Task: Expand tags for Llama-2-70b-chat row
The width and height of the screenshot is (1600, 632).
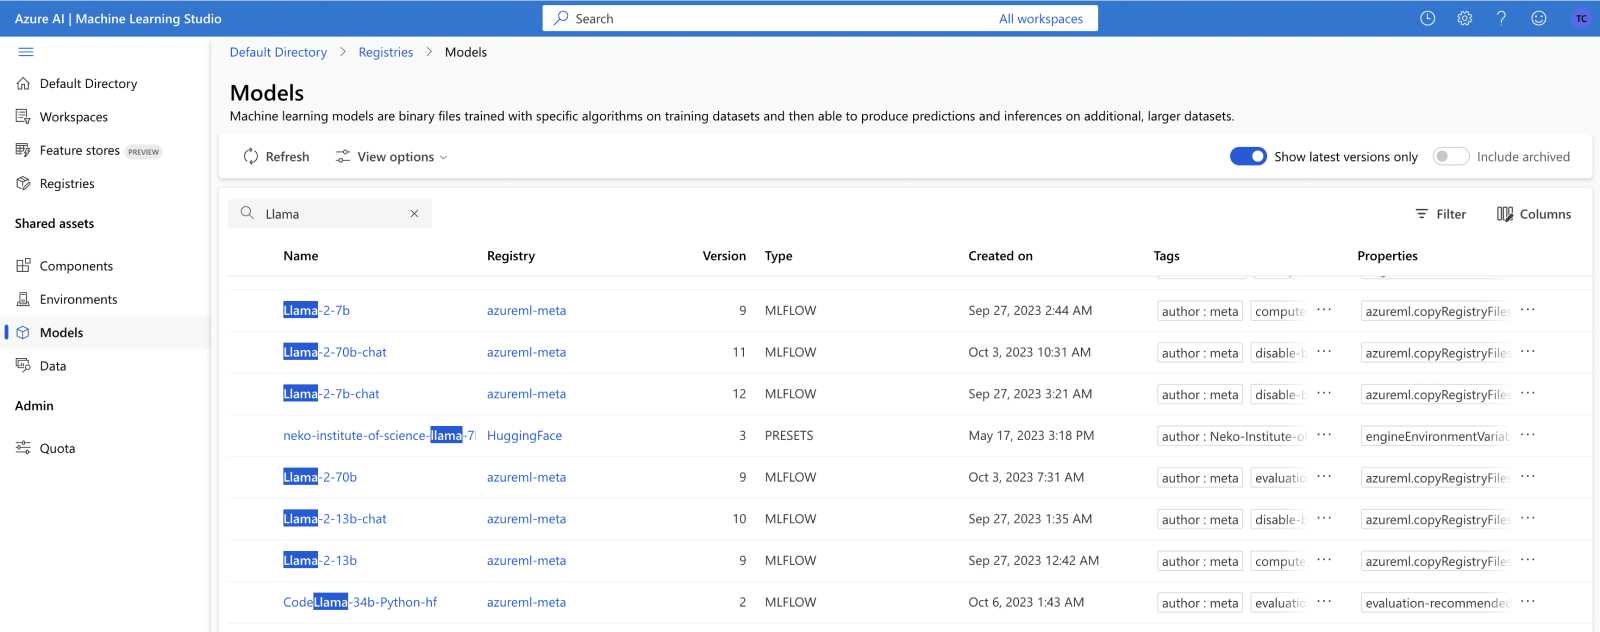Action: click(1324, 352)
